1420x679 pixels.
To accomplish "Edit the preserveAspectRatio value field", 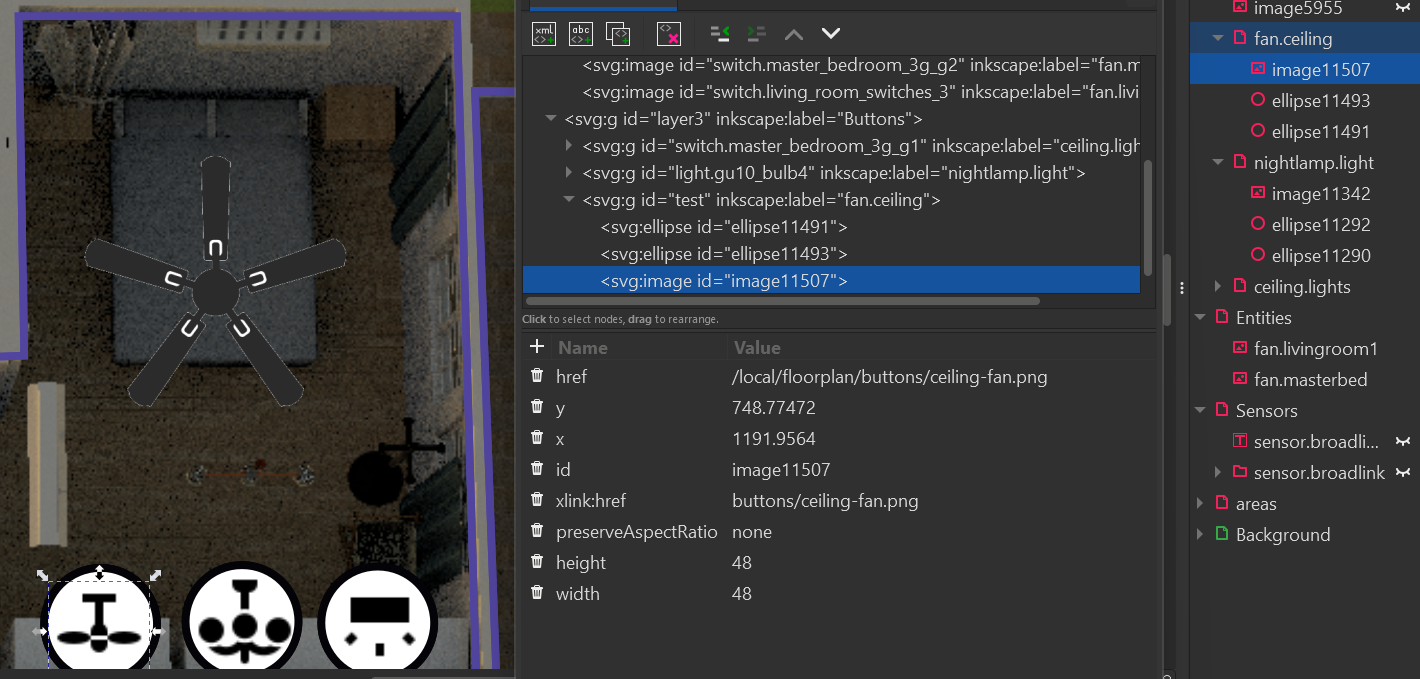I will click(800, 531).
